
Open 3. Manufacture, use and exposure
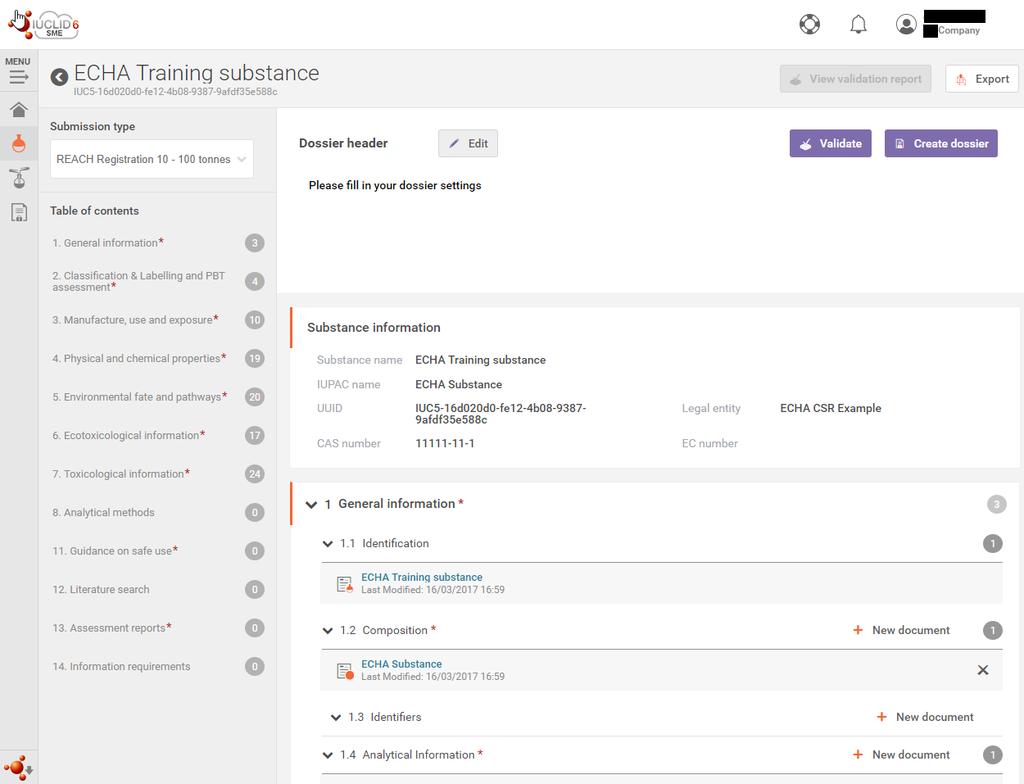pyautogui.click(x=135, y=319)
